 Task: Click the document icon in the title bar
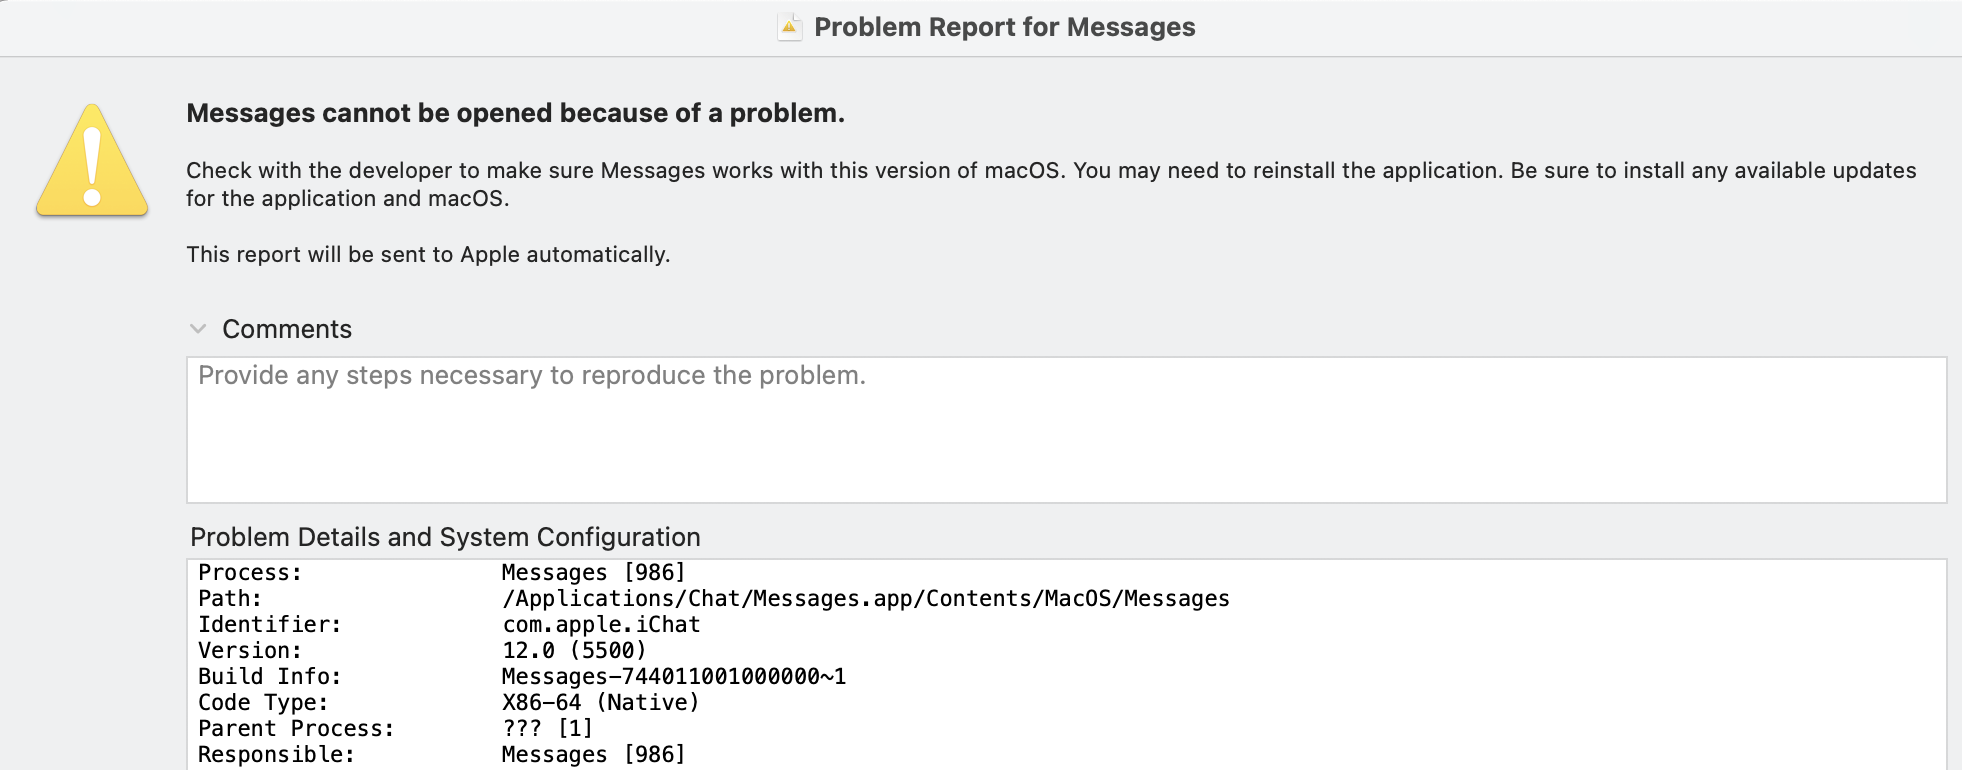[789, 27]
